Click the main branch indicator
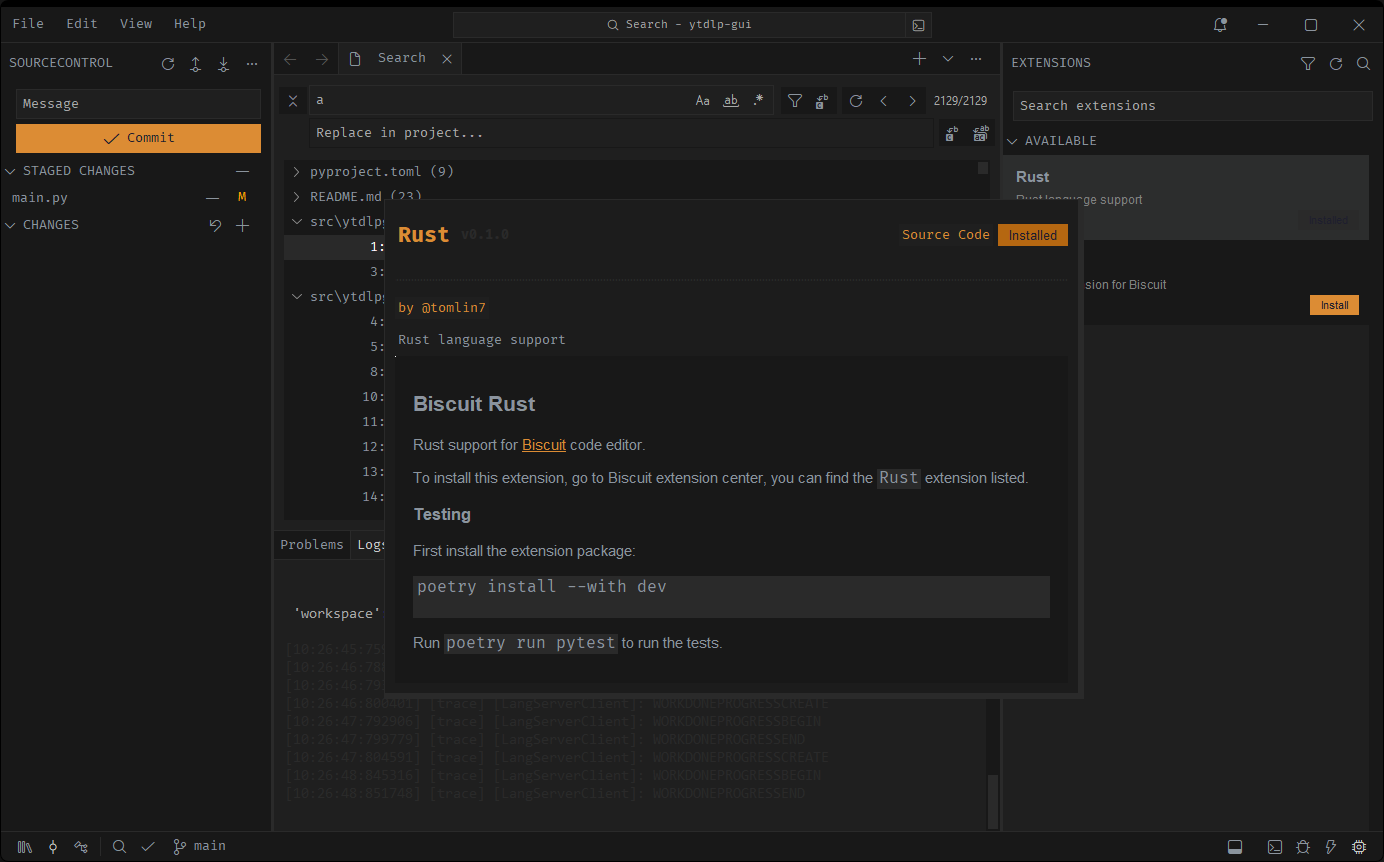Image resolution: width=1384 pixels, height=862 pixels. 199,846
